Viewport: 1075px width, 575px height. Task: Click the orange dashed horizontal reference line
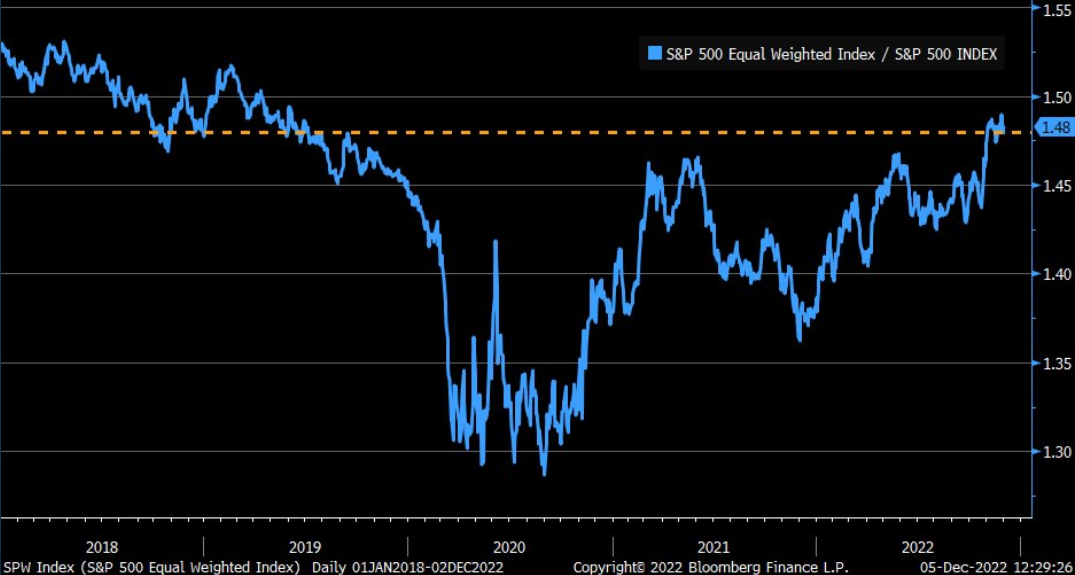click(516, 132)
